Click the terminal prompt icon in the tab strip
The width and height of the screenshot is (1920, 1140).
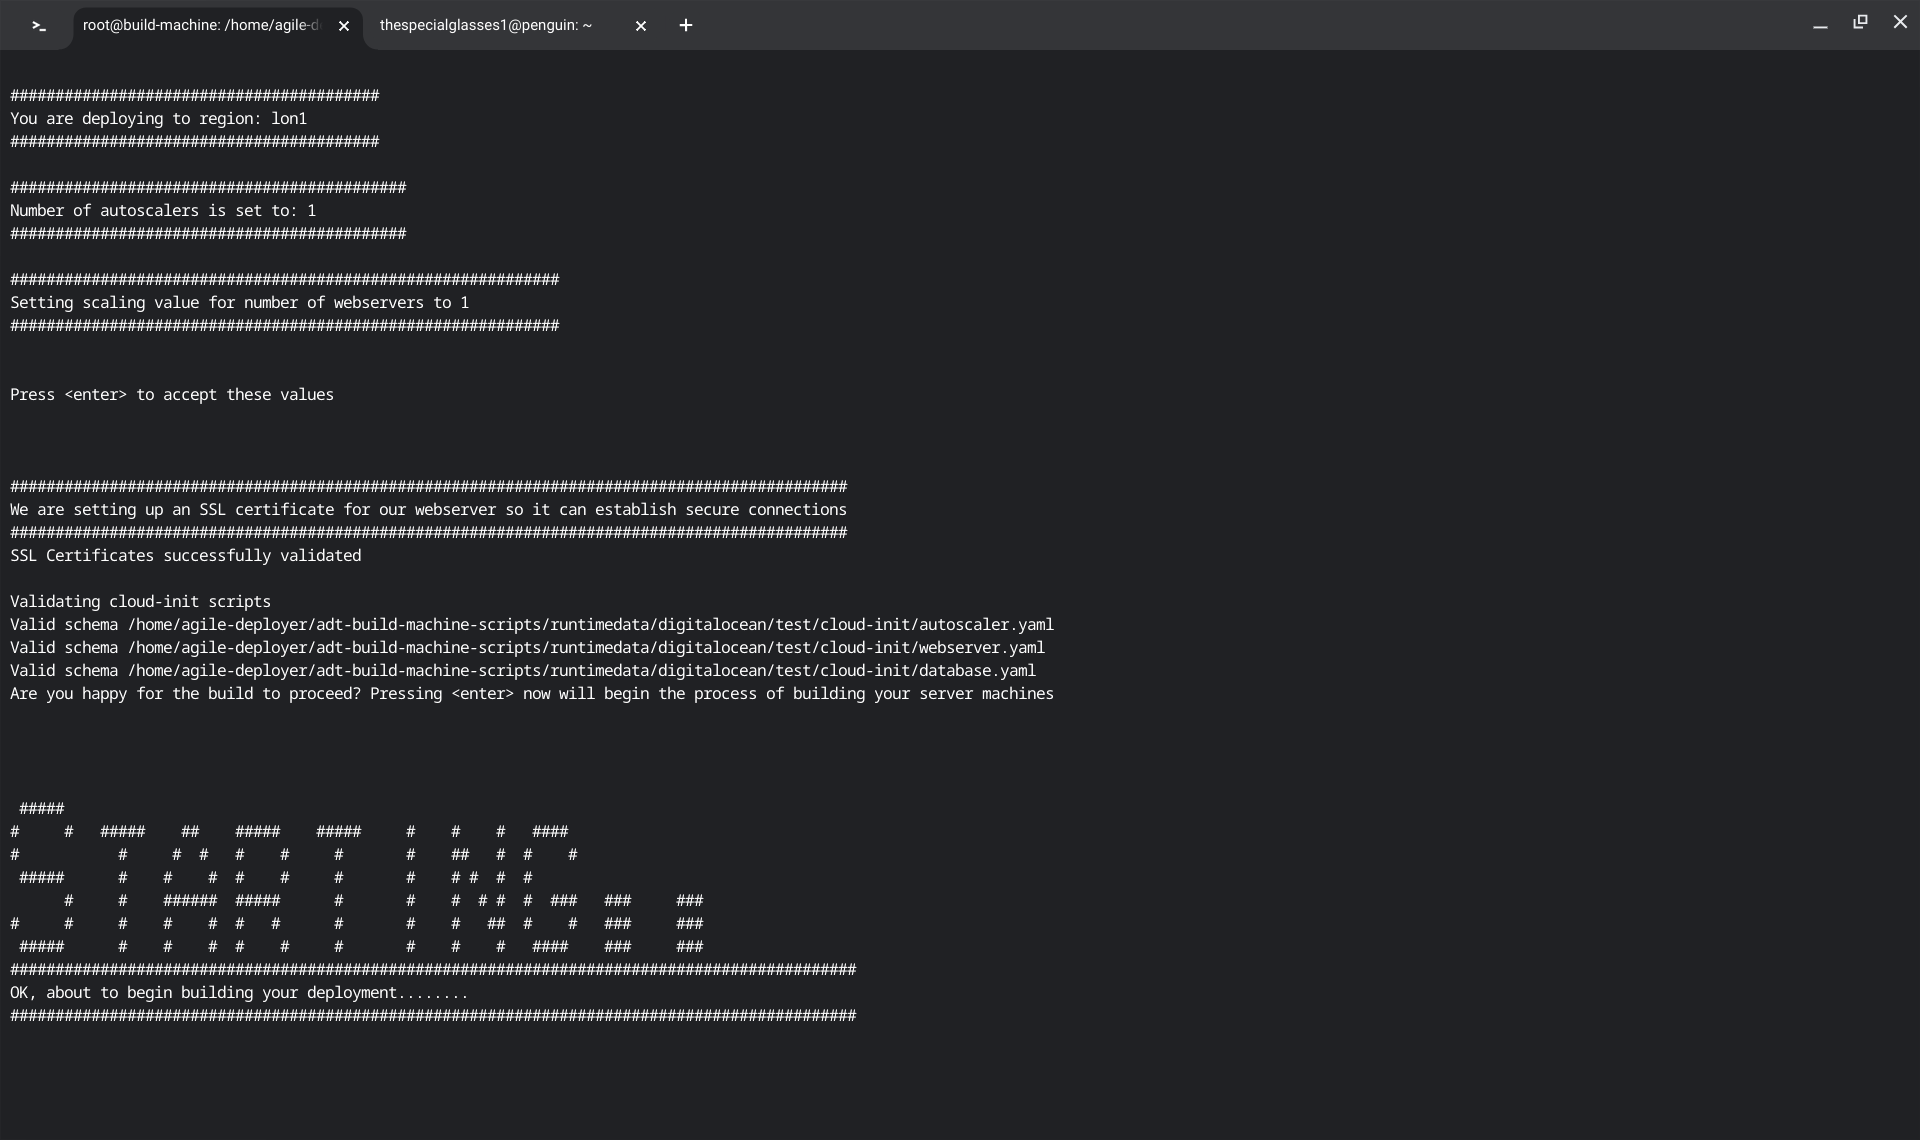pyautogui.click(x=38, y=26)
